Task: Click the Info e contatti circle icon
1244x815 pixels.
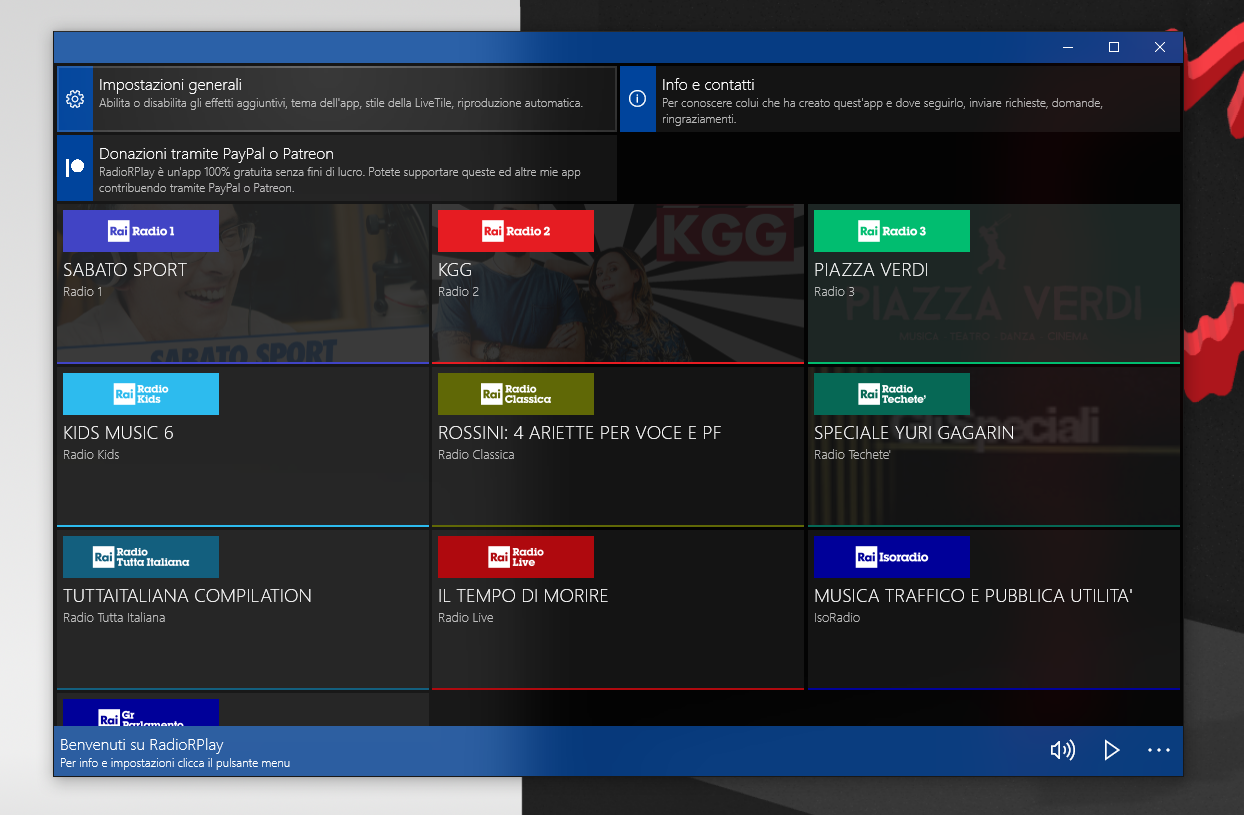Action: coord(638,99)
